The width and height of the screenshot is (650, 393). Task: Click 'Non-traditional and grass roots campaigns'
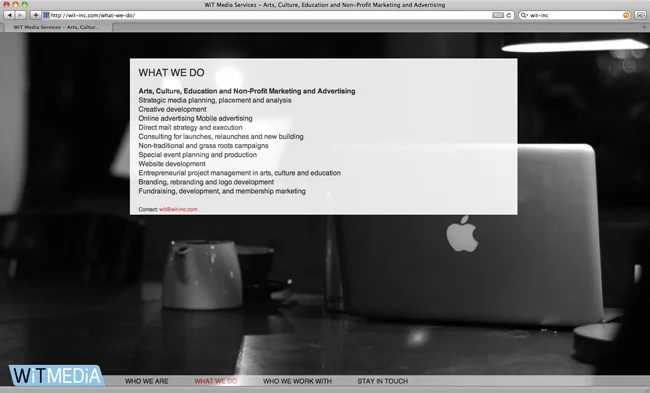click(203, 146)
